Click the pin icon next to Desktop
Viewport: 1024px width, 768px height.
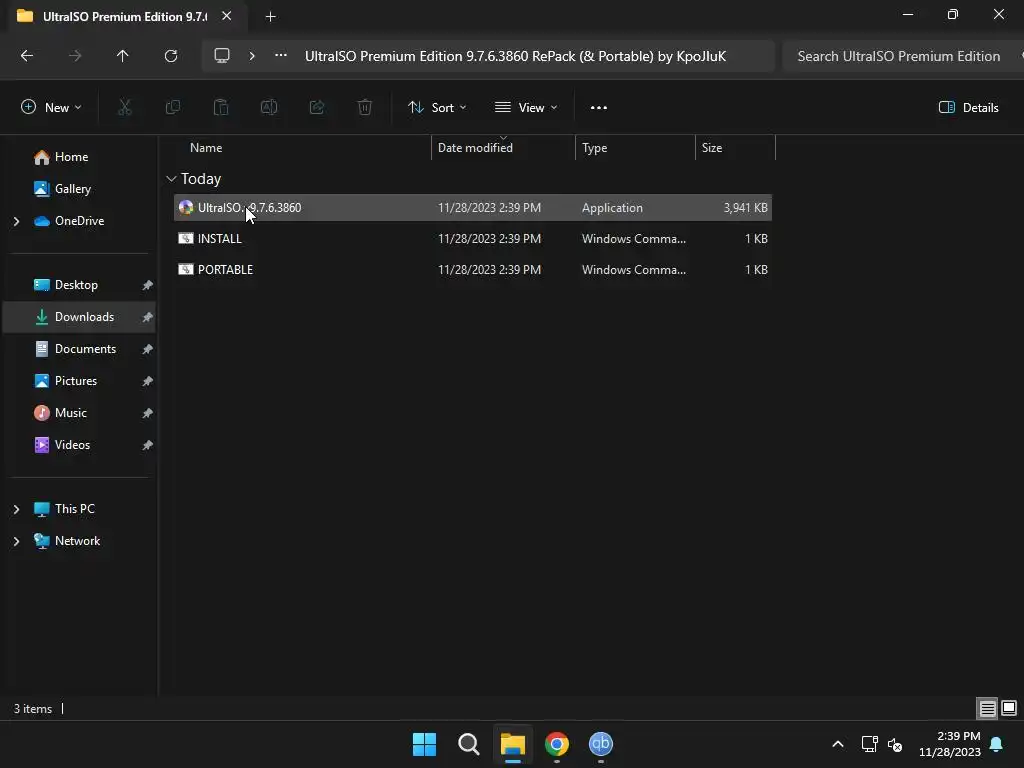[148, 285]
